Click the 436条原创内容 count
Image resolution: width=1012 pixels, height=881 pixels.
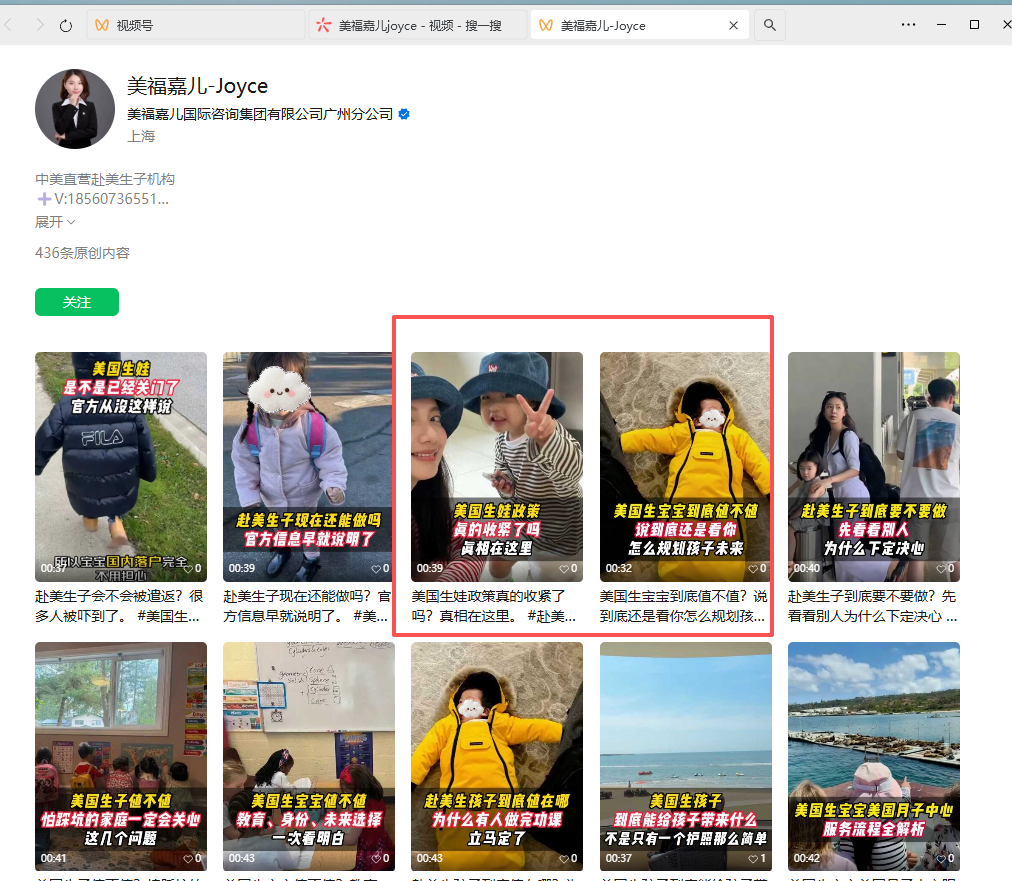pos(82,253)
